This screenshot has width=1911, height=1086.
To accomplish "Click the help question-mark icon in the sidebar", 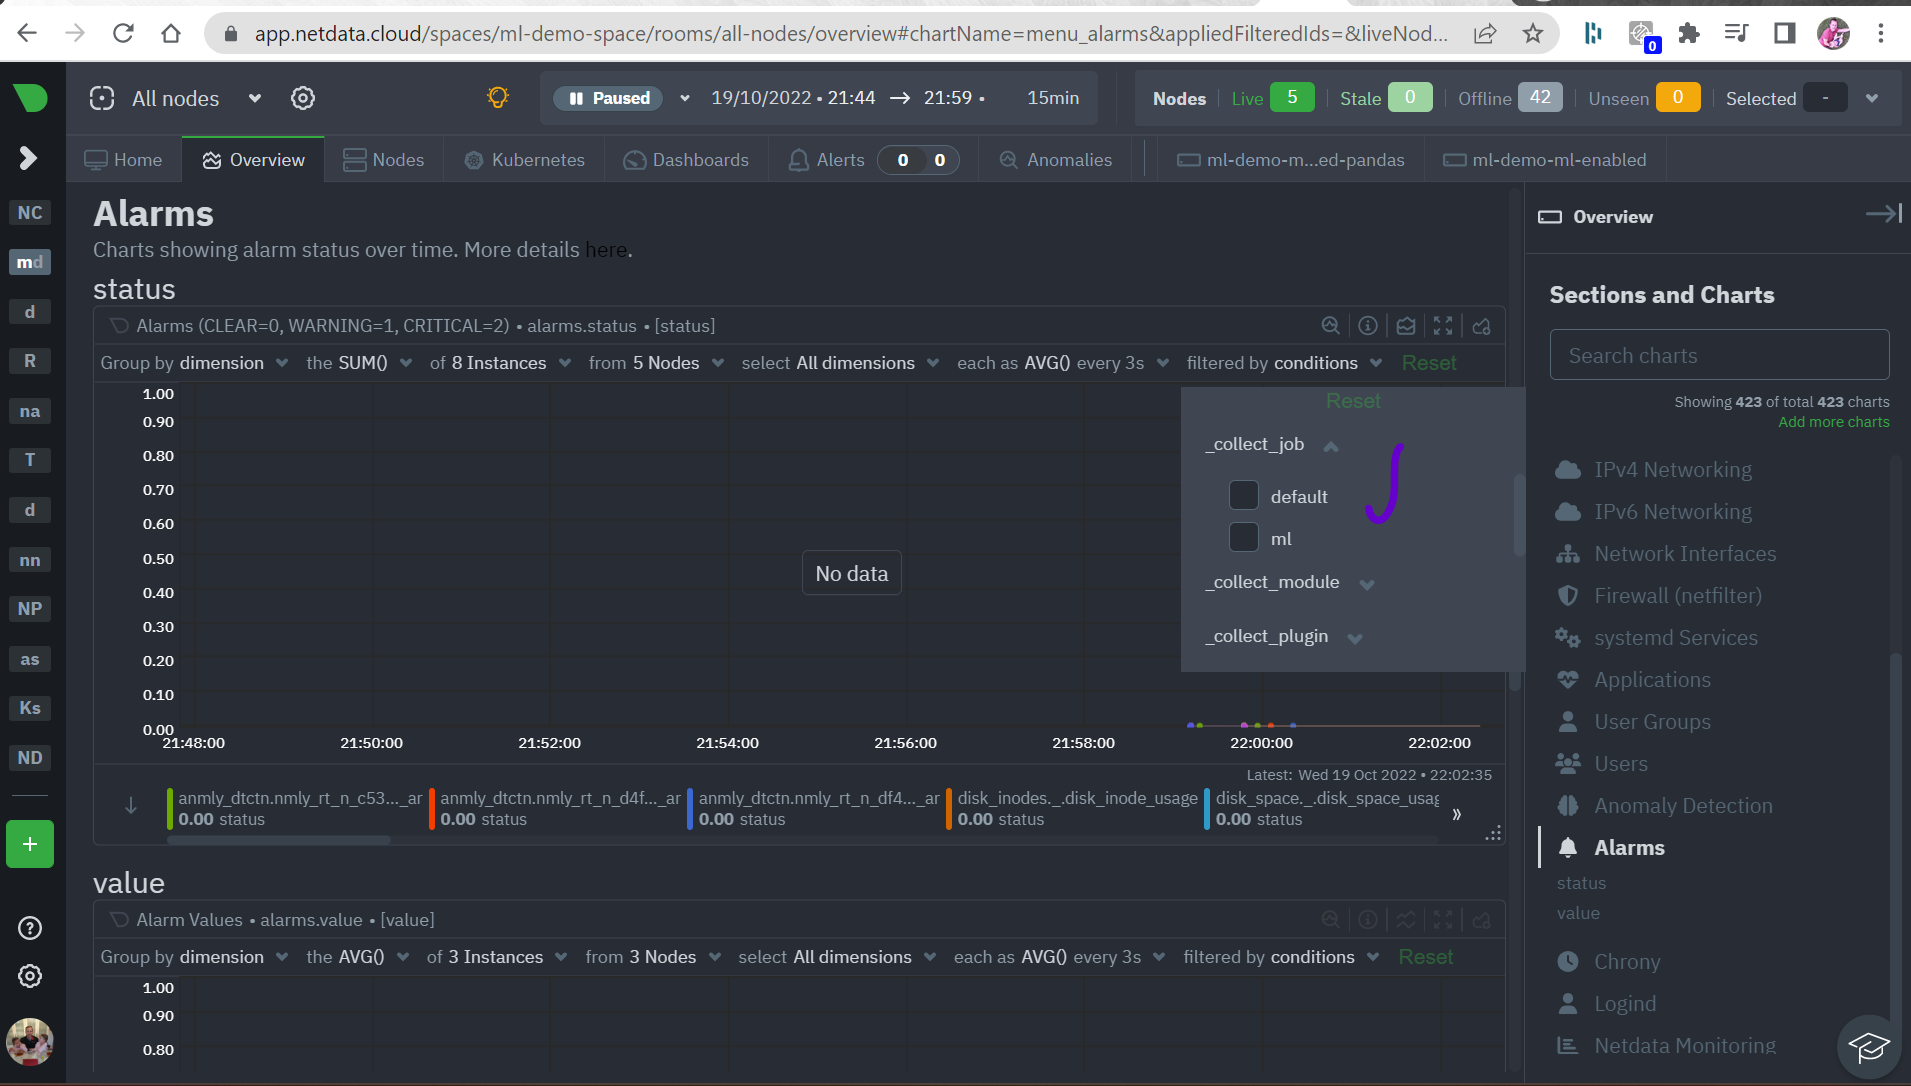I will point(29,928).
